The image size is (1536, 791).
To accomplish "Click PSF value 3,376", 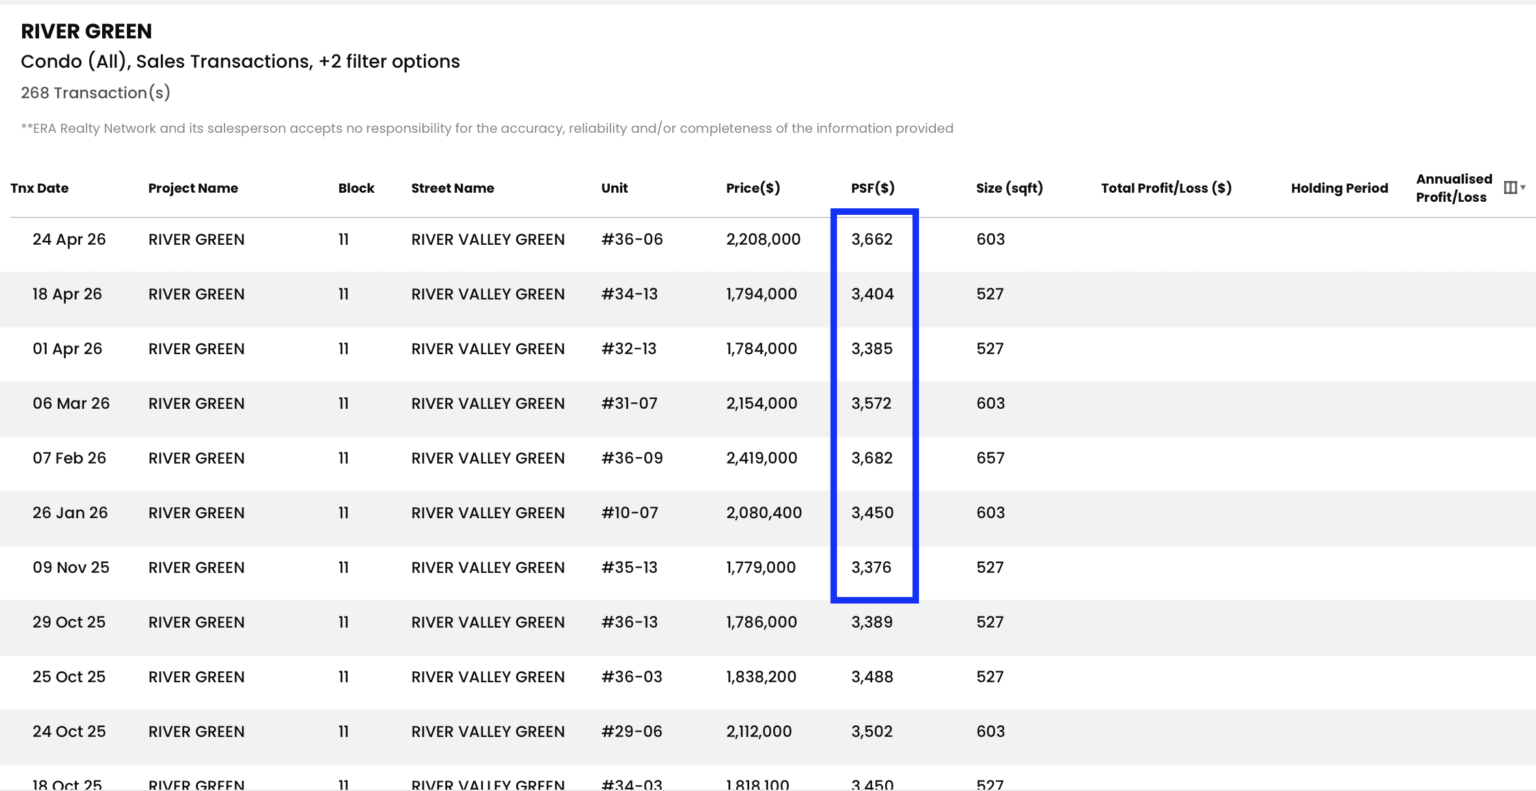I will pos(871,567).
